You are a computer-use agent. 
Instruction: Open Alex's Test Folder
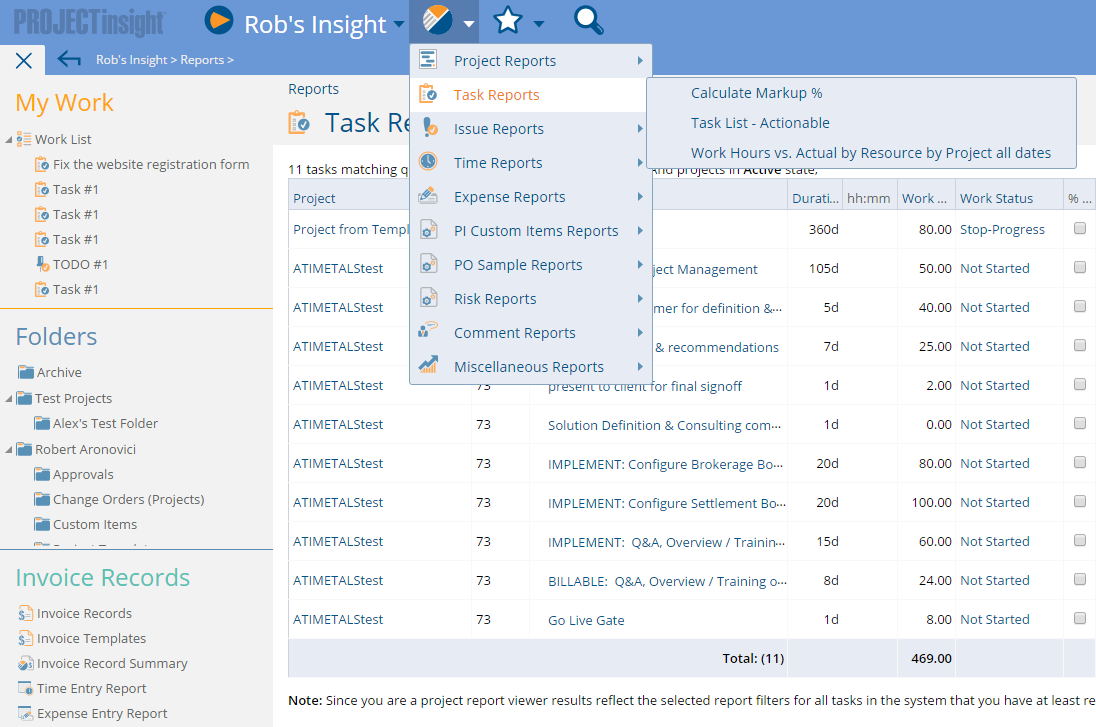point(106,424)
